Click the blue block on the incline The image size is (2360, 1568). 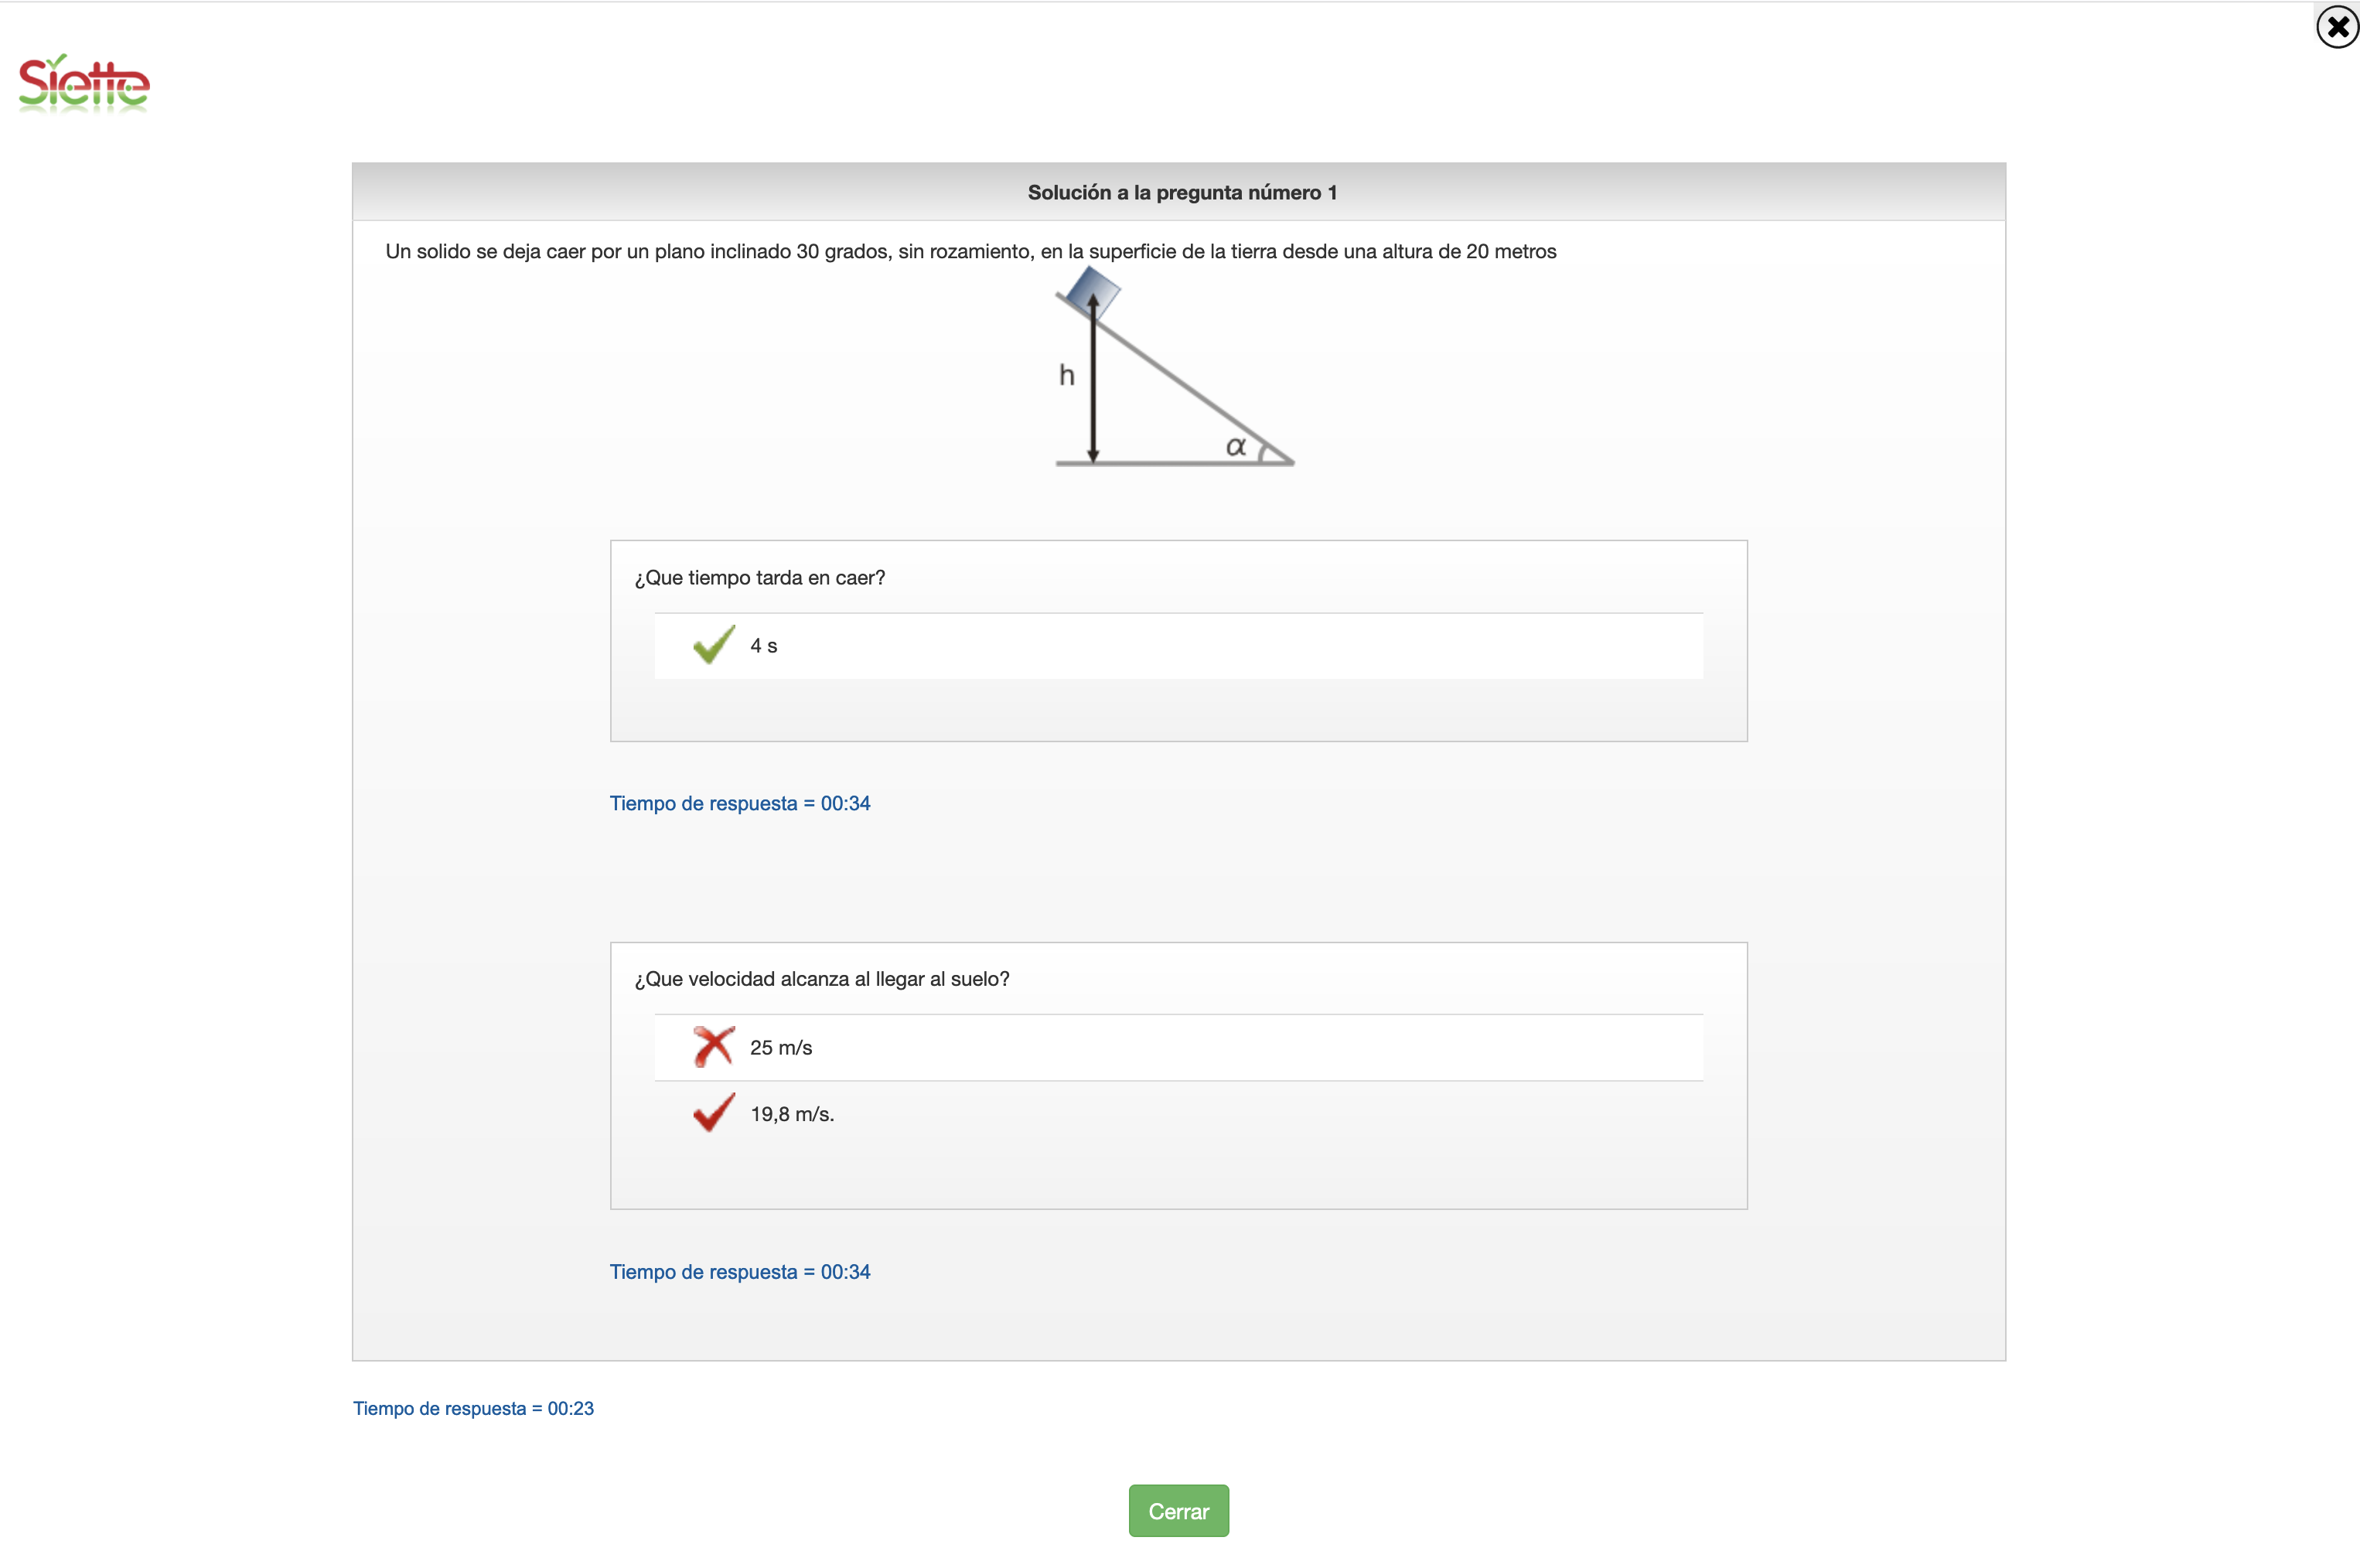pyautogui.click(x=1092, y=291)
